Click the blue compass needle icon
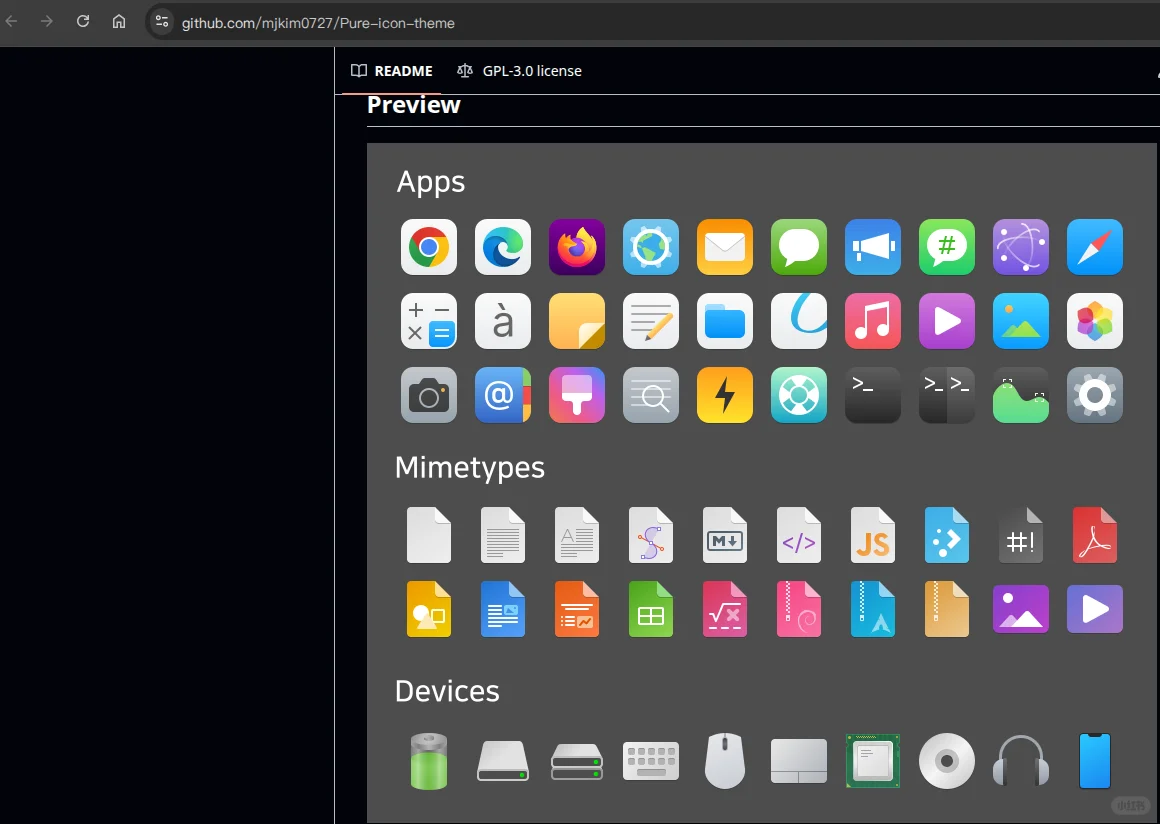Viewport: 1160px width, 824px height. pyautogui.click(x=1095, y=247)
